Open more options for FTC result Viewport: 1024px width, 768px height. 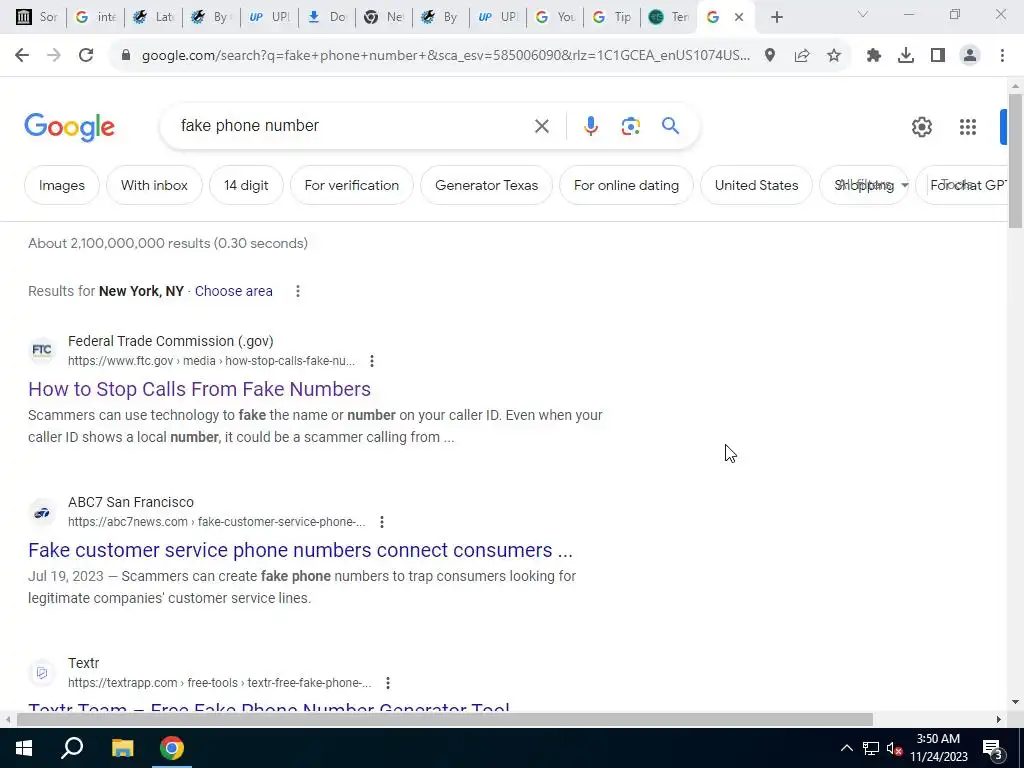(372, 360)
